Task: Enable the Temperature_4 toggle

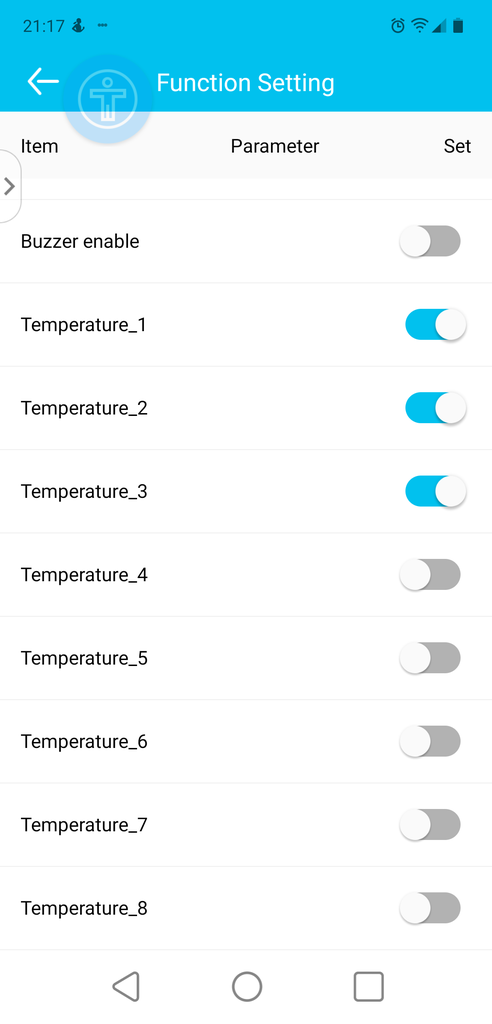Action: [431, 575]
